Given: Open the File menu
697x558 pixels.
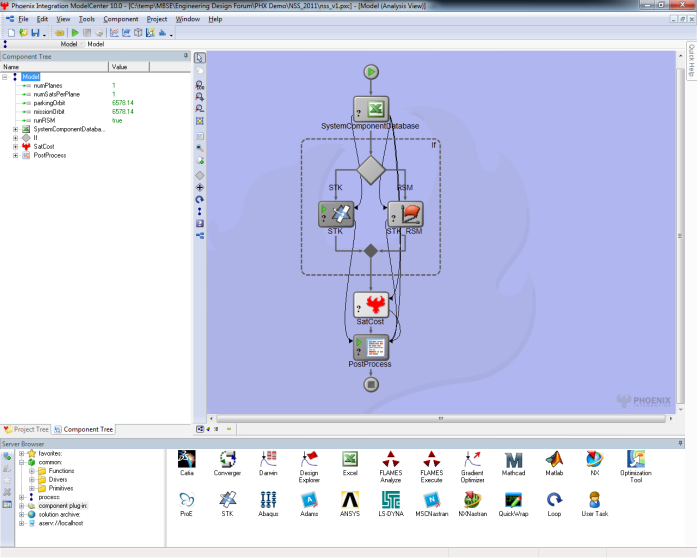Looking at the screenshot, I should tap(23, 19).
